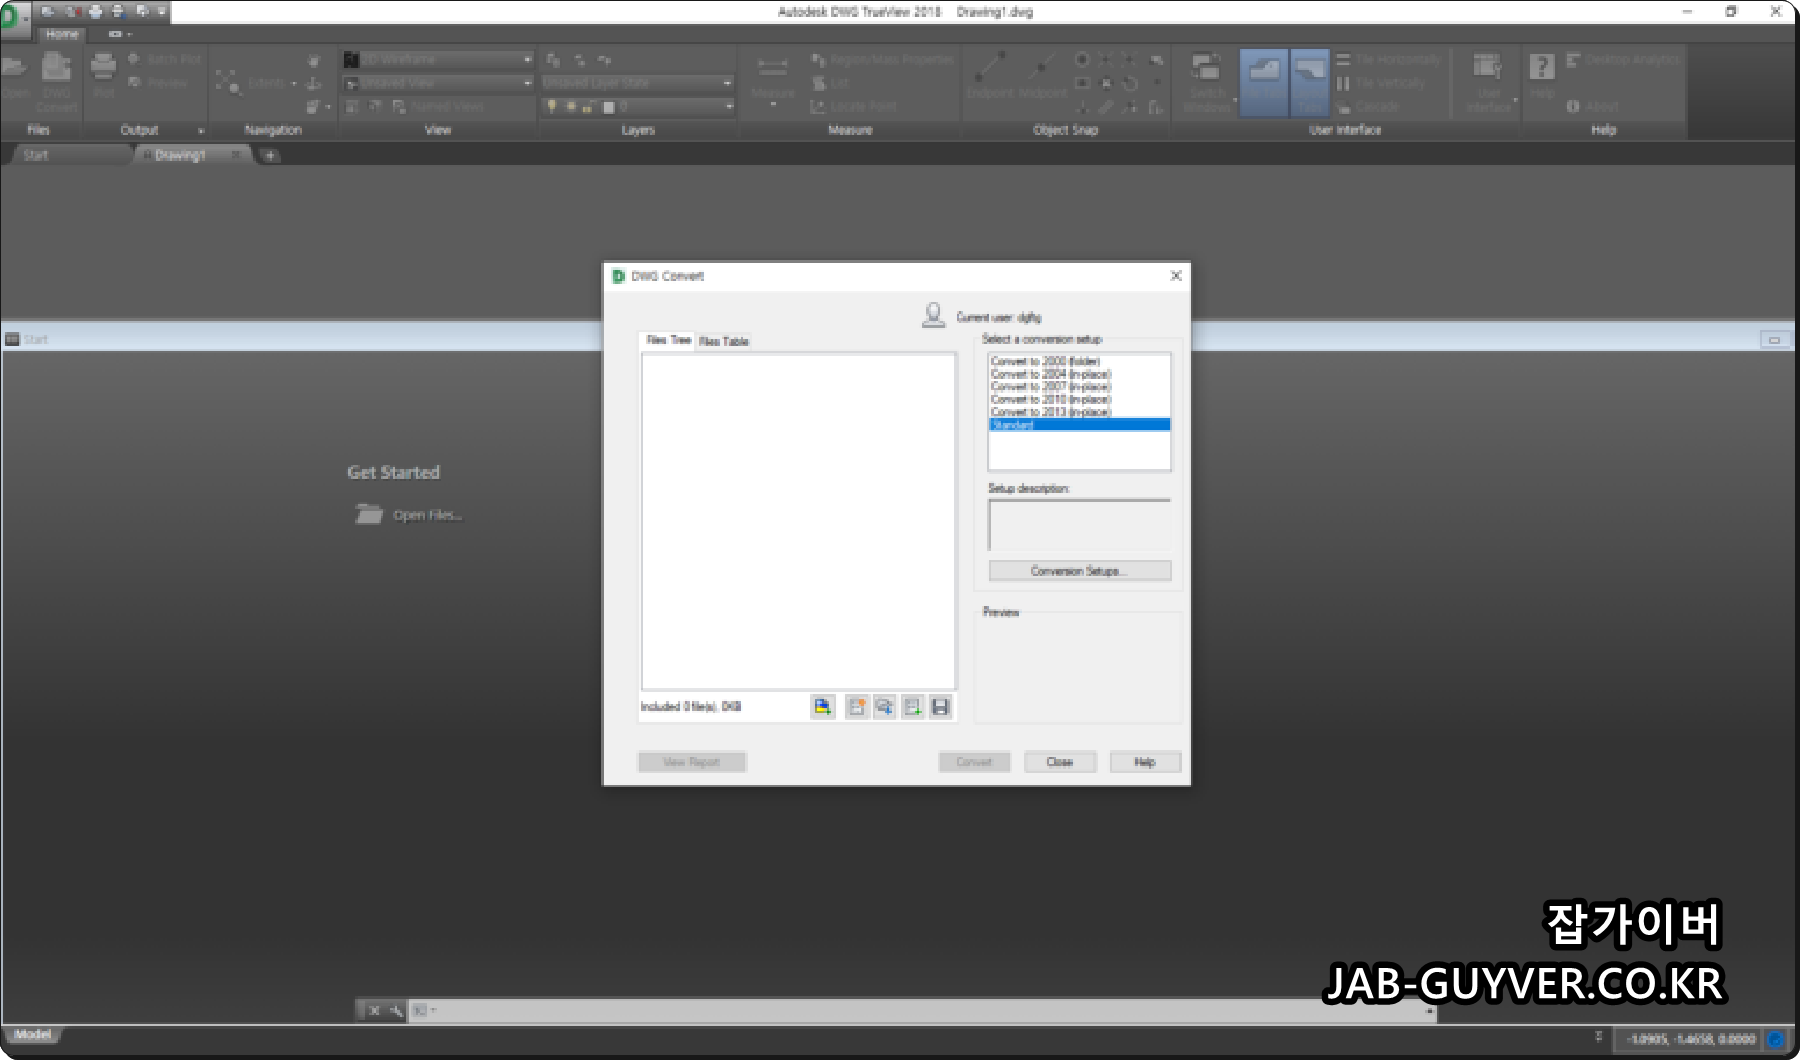Click the Add File icon in DWG Convert
1800x1060 pixels.
(x=822, y=707)
